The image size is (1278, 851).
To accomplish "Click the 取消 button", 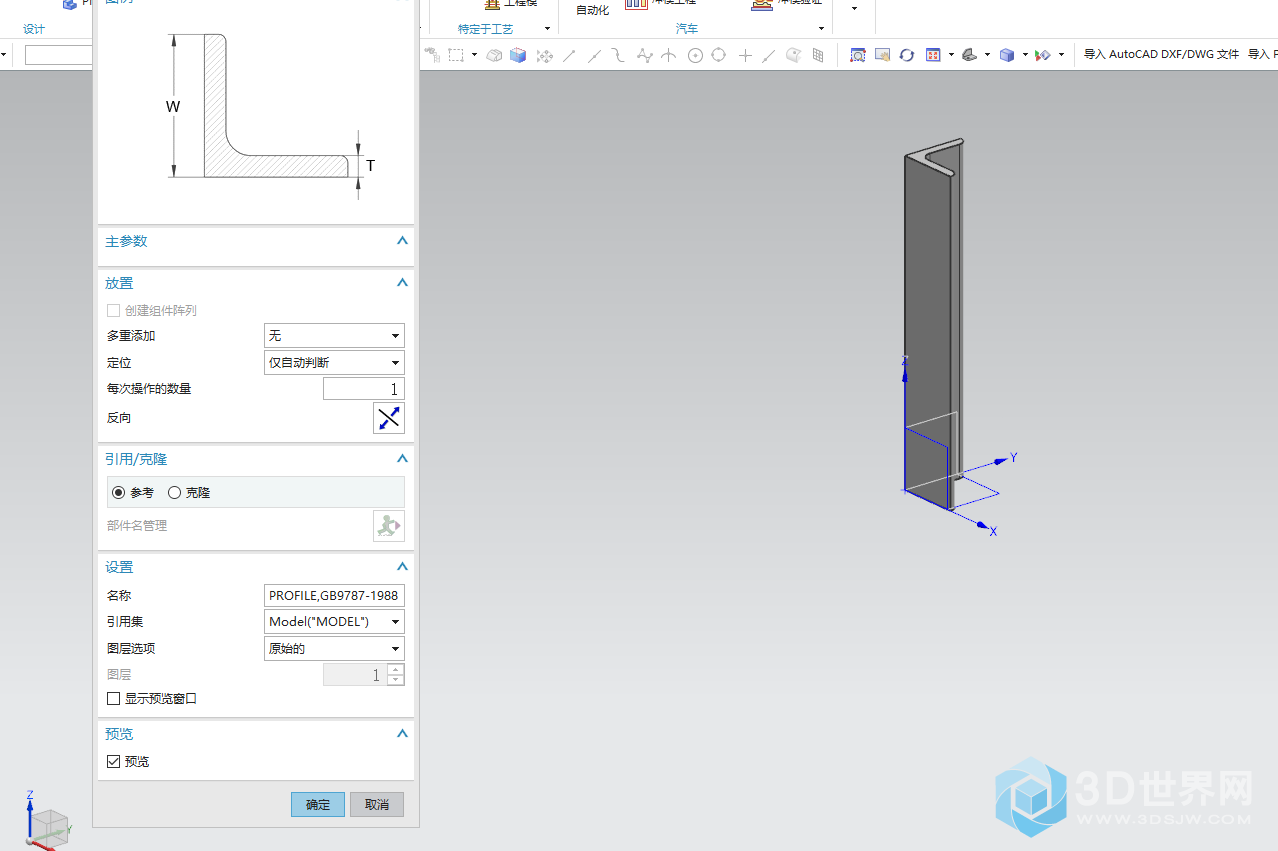I will 376,805.
